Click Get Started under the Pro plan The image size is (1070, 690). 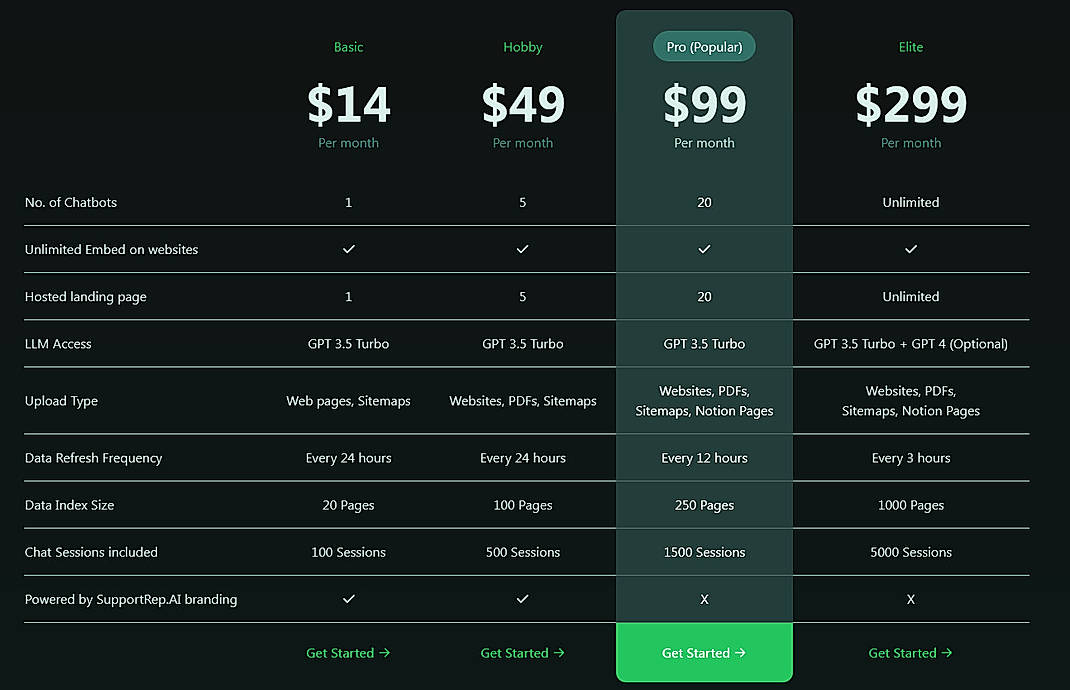[704, 652]
